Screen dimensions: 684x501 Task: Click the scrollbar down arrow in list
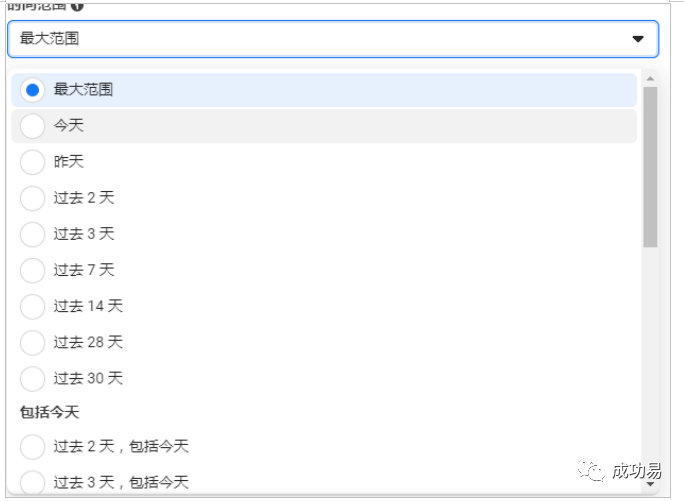coord(650,484)
